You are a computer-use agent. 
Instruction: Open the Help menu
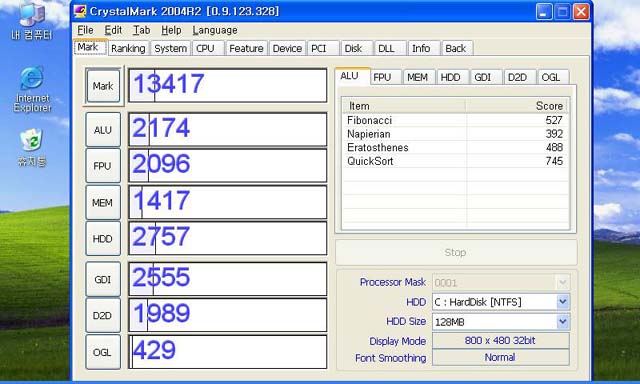pyautogui.click(x=171, y=30)
